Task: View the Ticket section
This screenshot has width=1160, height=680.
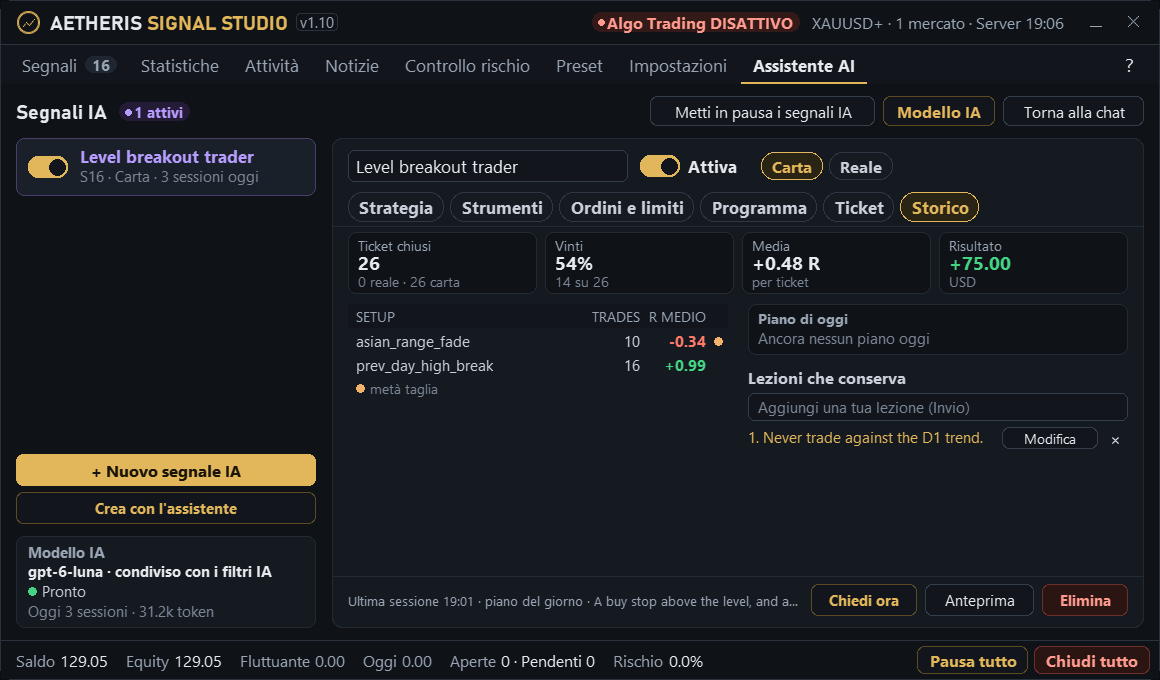Action: tap(859, 208)
